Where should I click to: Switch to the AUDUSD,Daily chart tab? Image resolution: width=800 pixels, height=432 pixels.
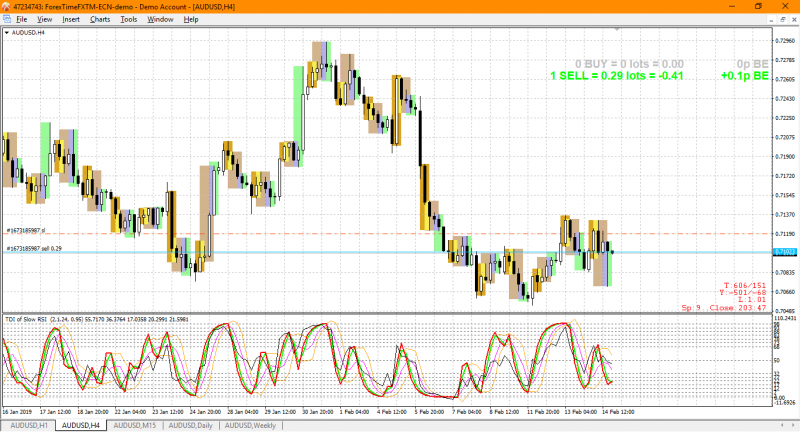coord(190,425)
